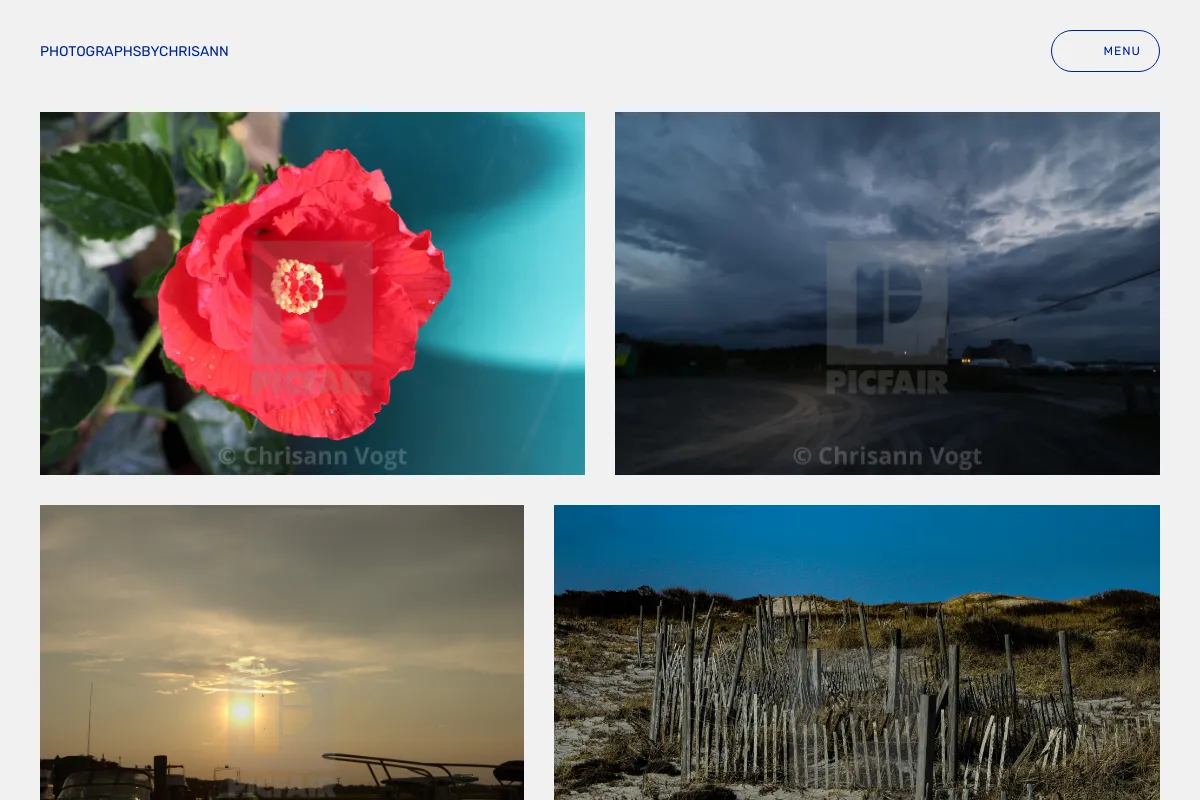Viewport: 1200px width, 800px height.
Task: Select Chrisann Vogt copyright on hibiscus photo
Action: [x=312, y=457]
